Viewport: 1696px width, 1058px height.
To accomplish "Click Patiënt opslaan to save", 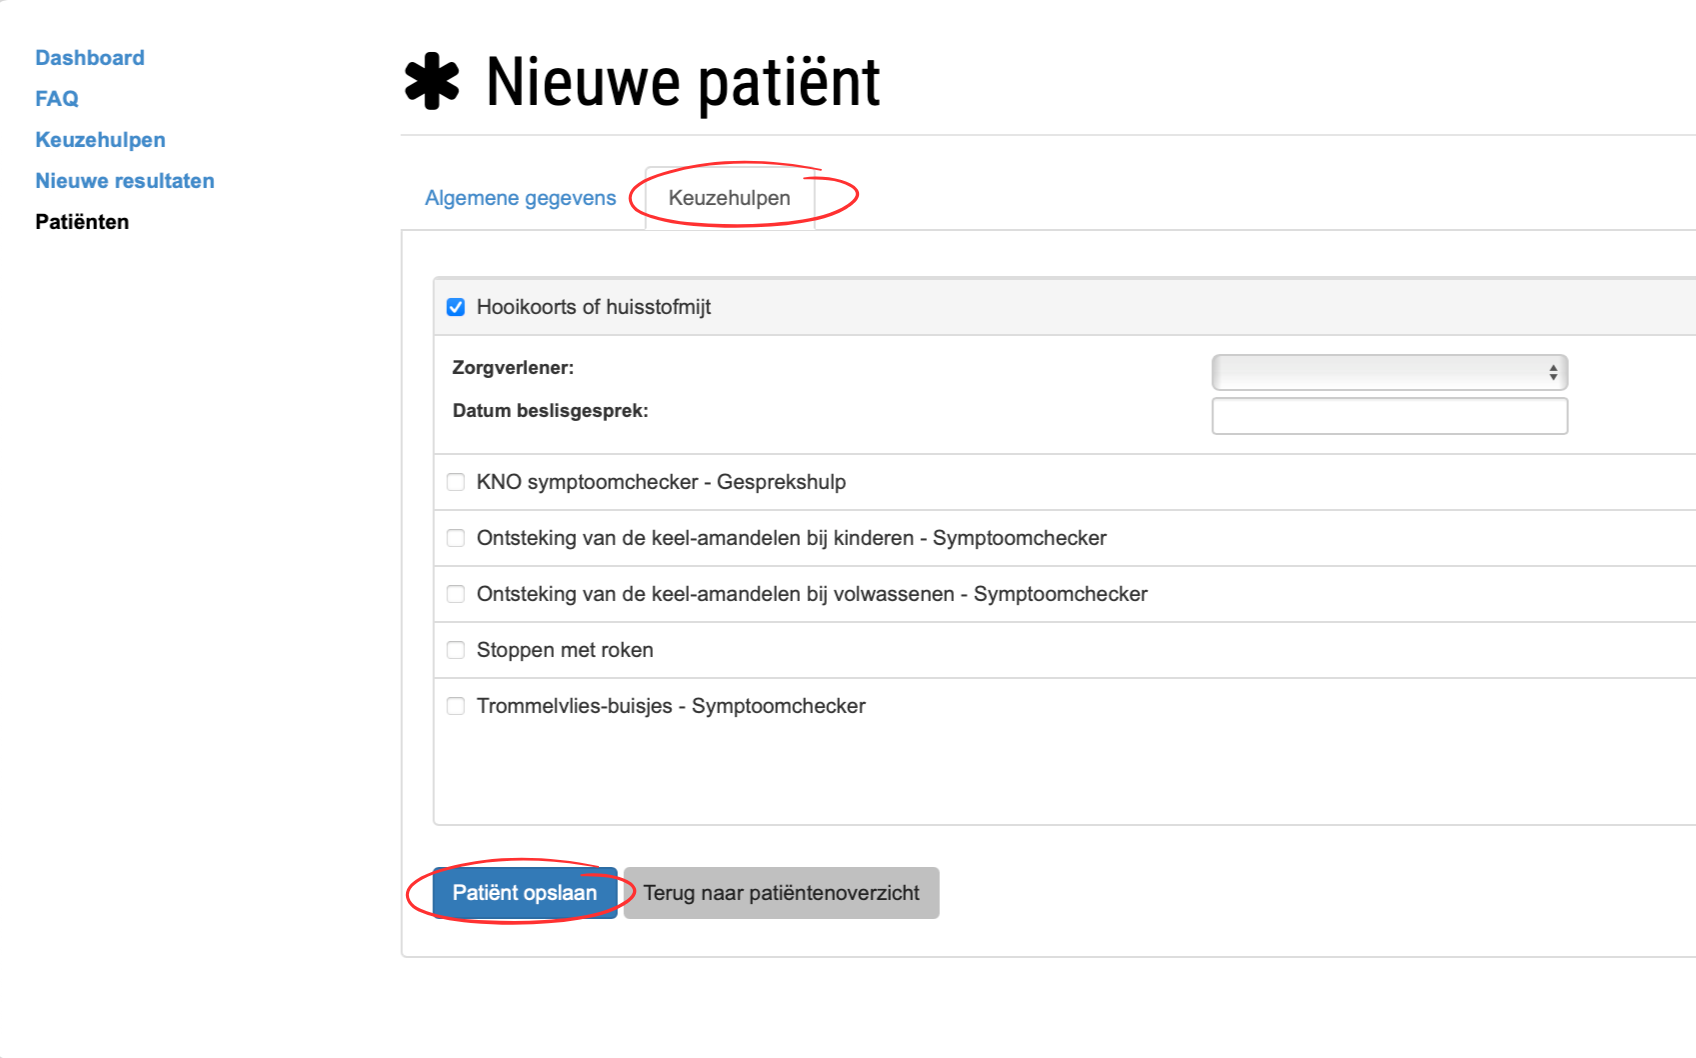I will pyautogui.click(x=524, y=892).
